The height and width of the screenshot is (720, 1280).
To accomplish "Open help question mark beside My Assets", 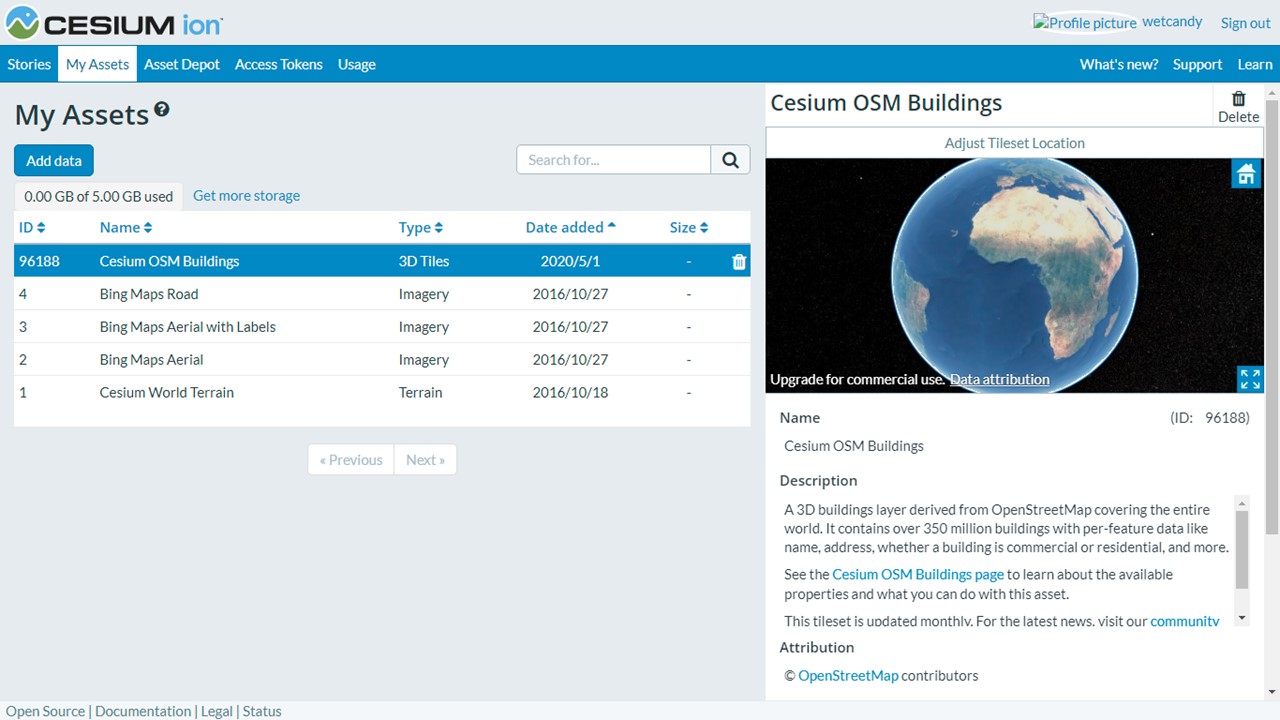I will click(x=162, y=110).
